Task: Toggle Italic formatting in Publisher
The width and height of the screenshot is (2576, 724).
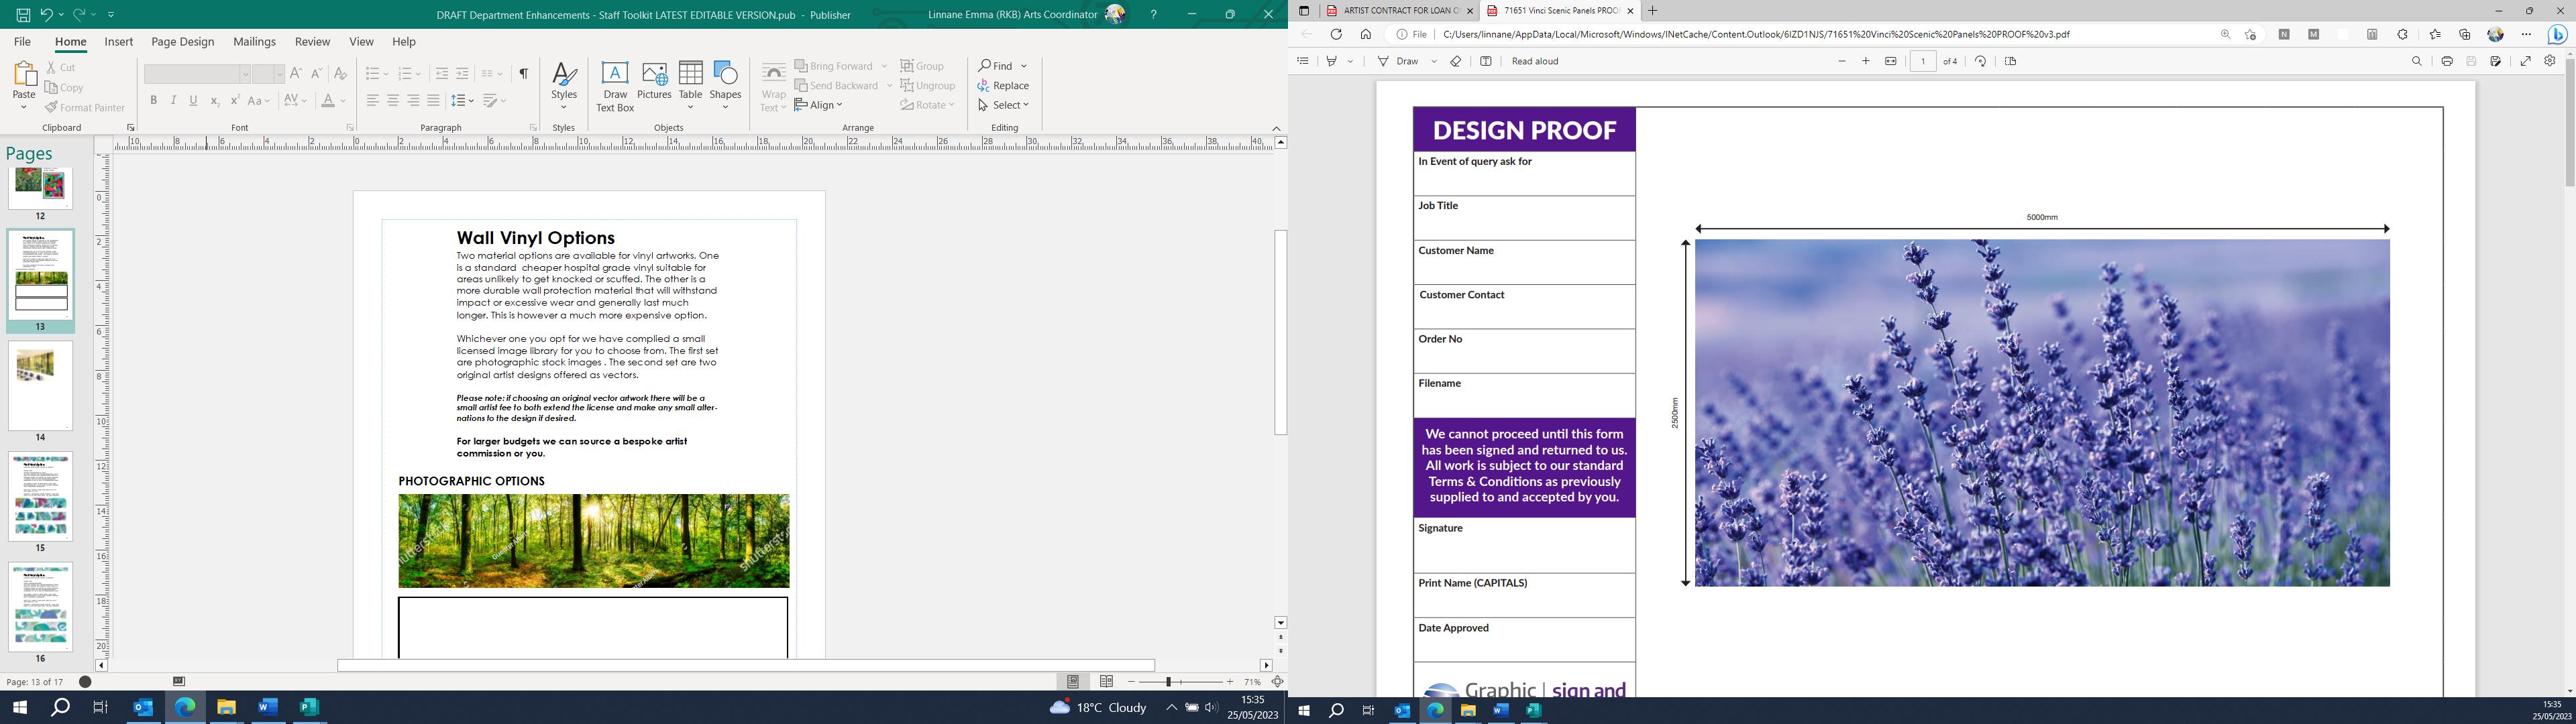Action: coord(173,101)
